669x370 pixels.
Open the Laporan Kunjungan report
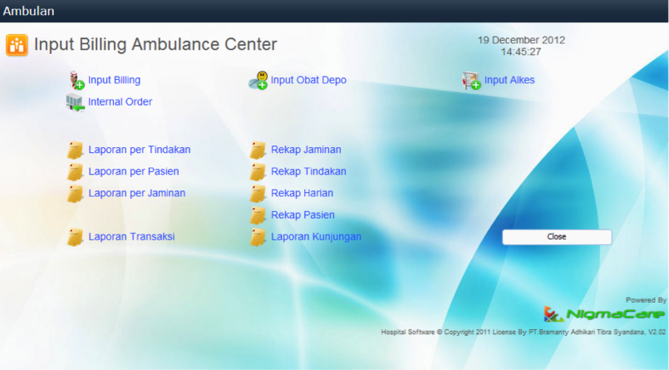click(316, 237)
